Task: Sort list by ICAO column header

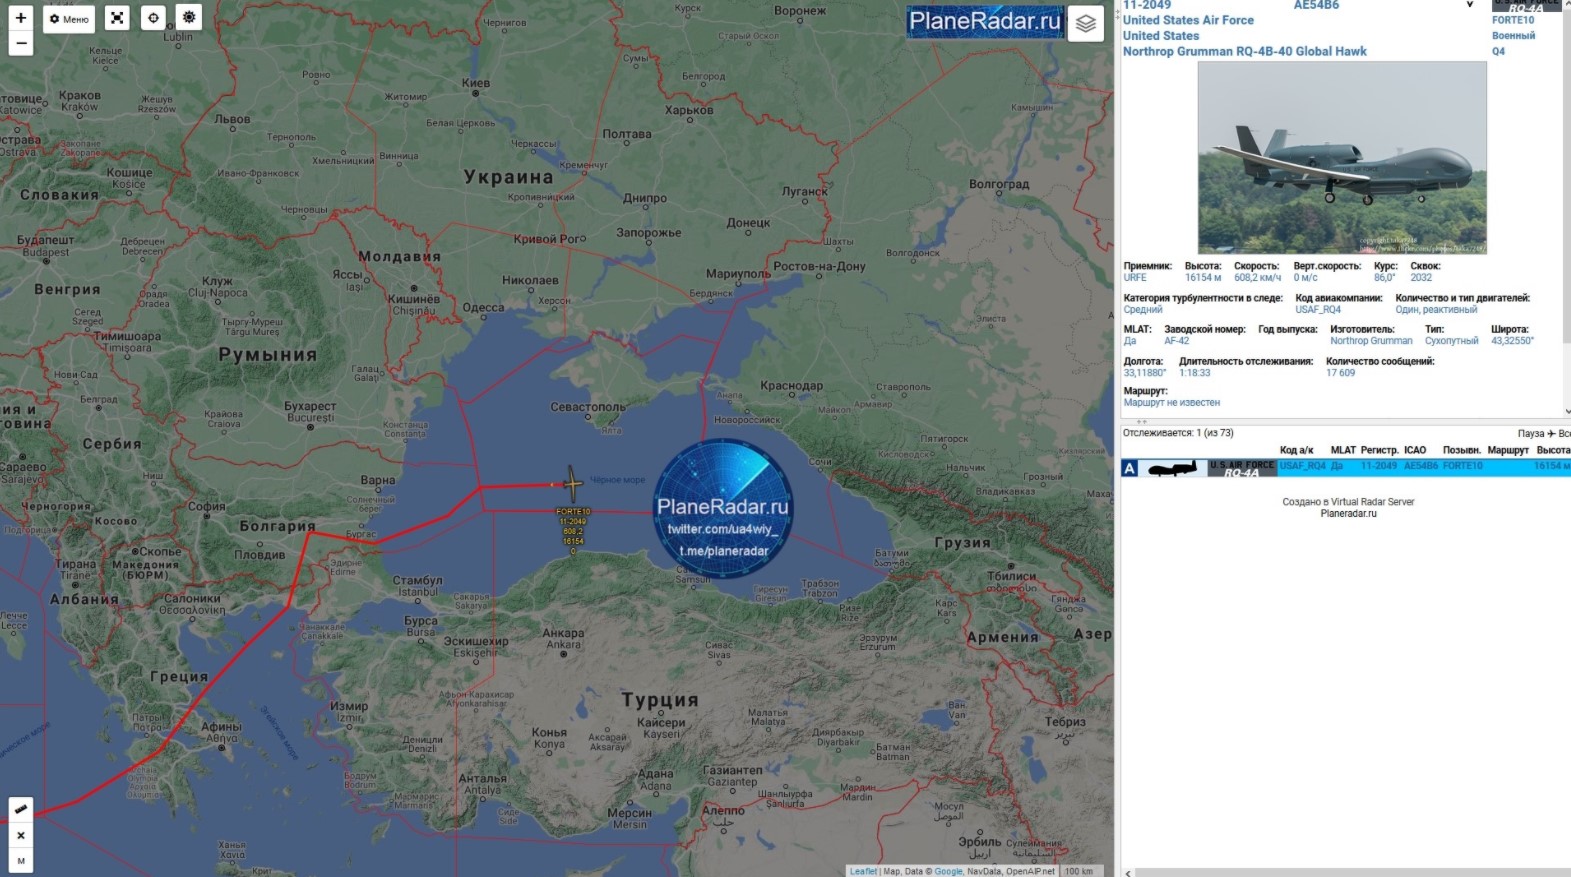Action: click(x=1414, y=450)
